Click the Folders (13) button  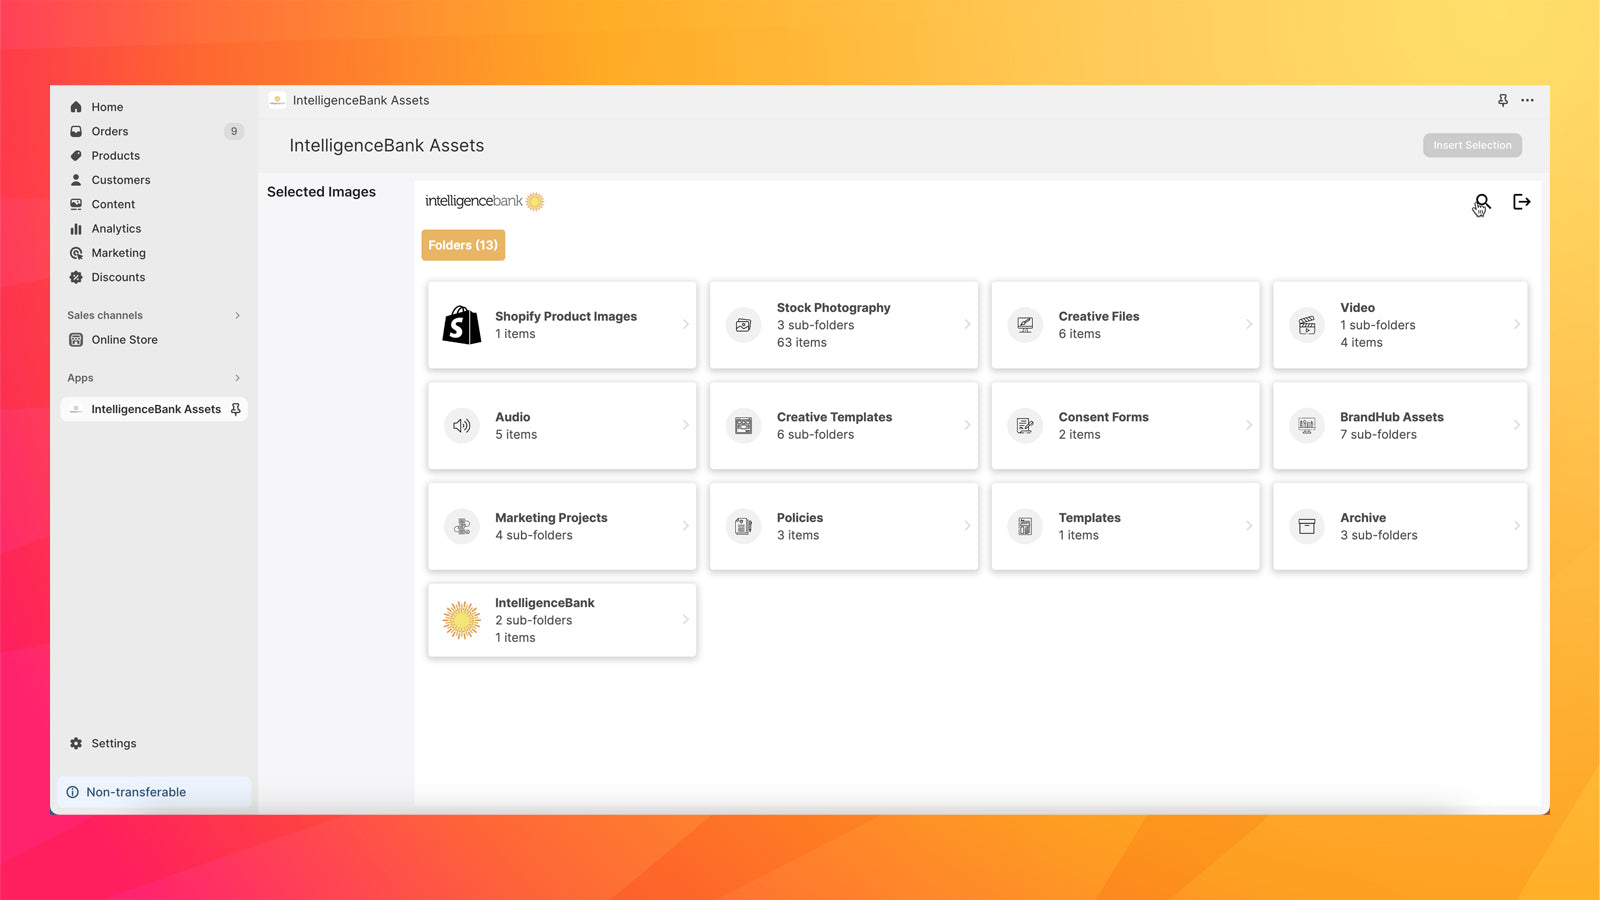click(463, 245)
